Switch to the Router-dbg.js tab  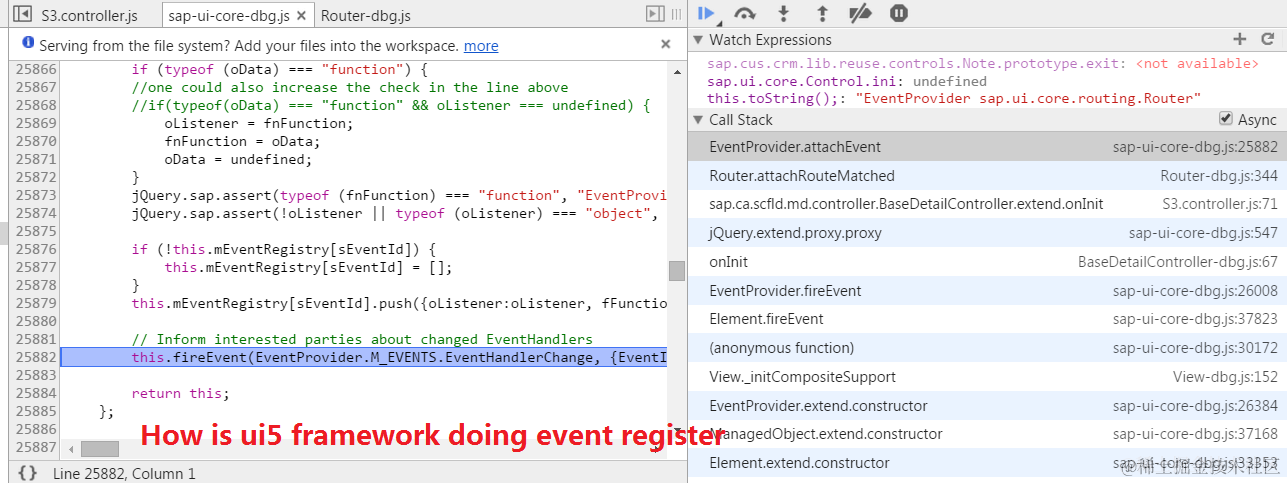tap(366, 16)
